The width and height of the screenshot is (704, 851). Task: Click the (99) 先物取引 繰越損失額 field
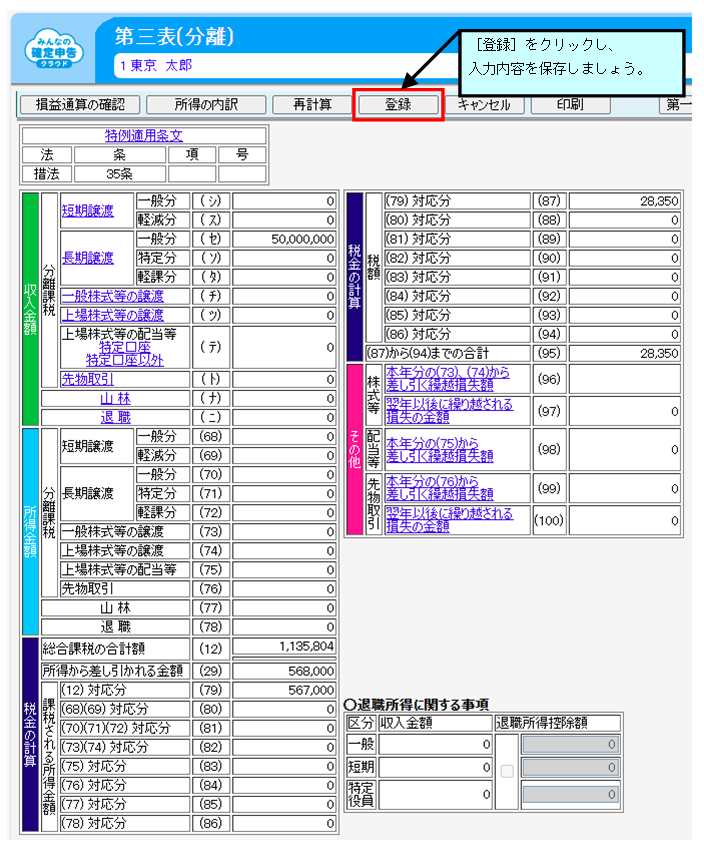[624, 488]
